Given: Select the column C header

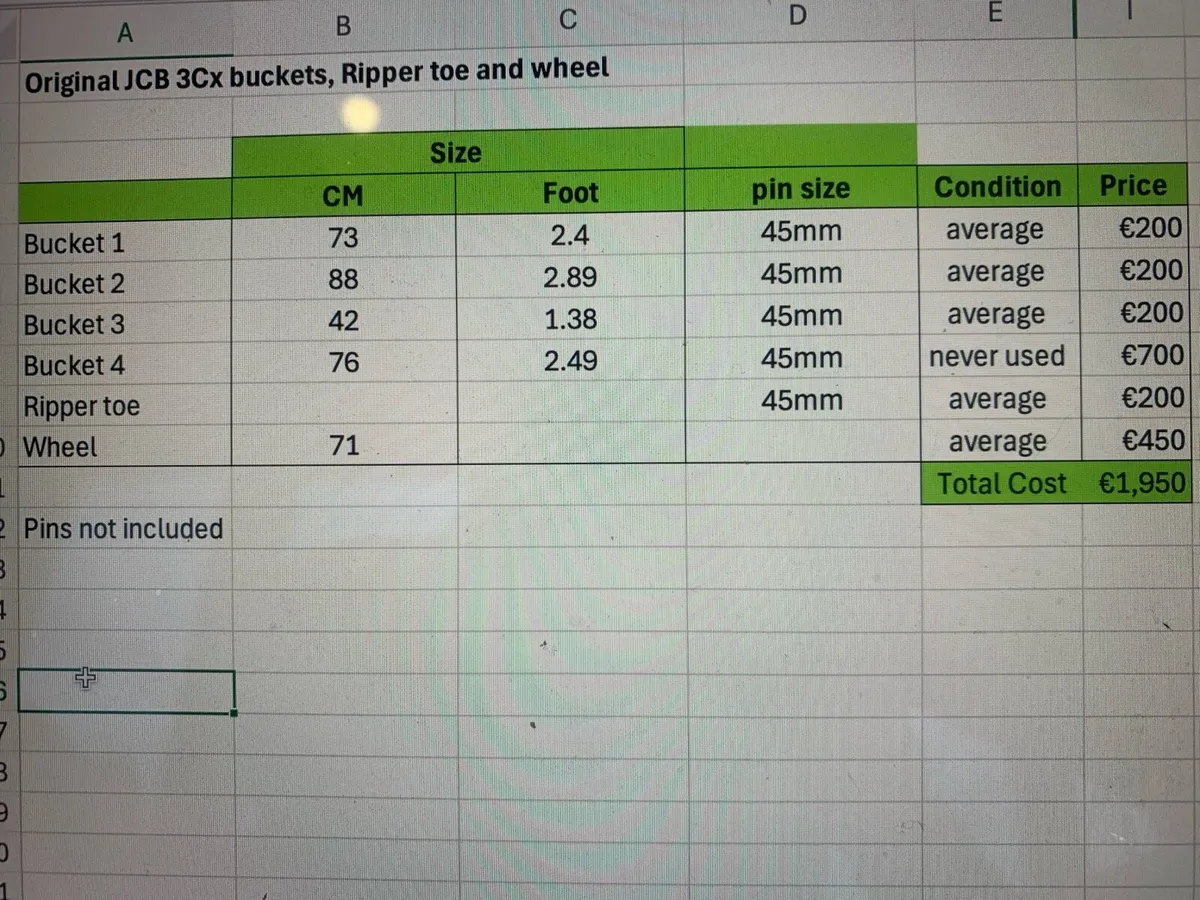Looking at the screenshot, I should 568,18.
